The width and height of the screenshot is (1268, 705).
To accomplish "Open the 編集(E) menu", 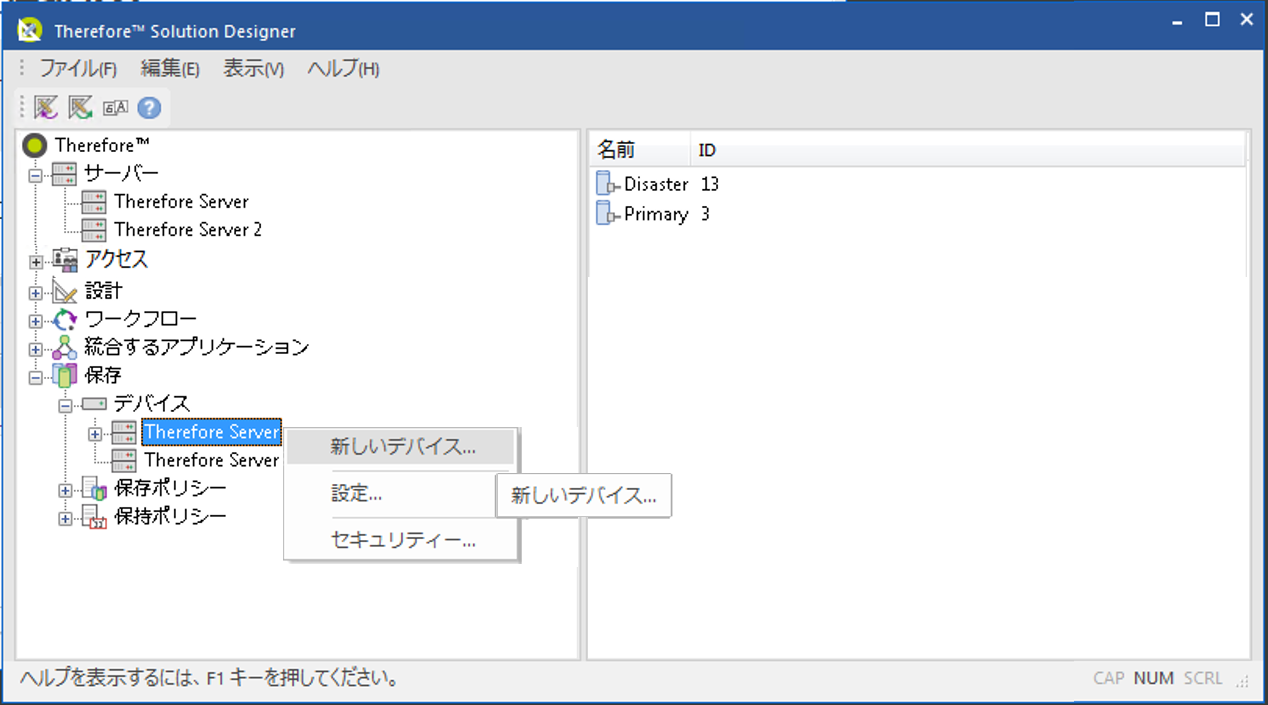I will point(170,69).
